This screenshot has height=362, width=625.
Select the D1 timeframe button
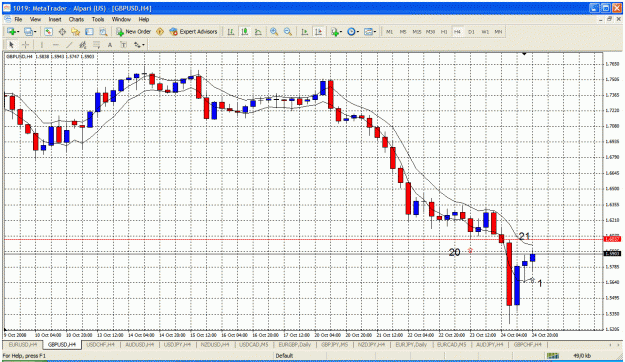pos(471,32)
